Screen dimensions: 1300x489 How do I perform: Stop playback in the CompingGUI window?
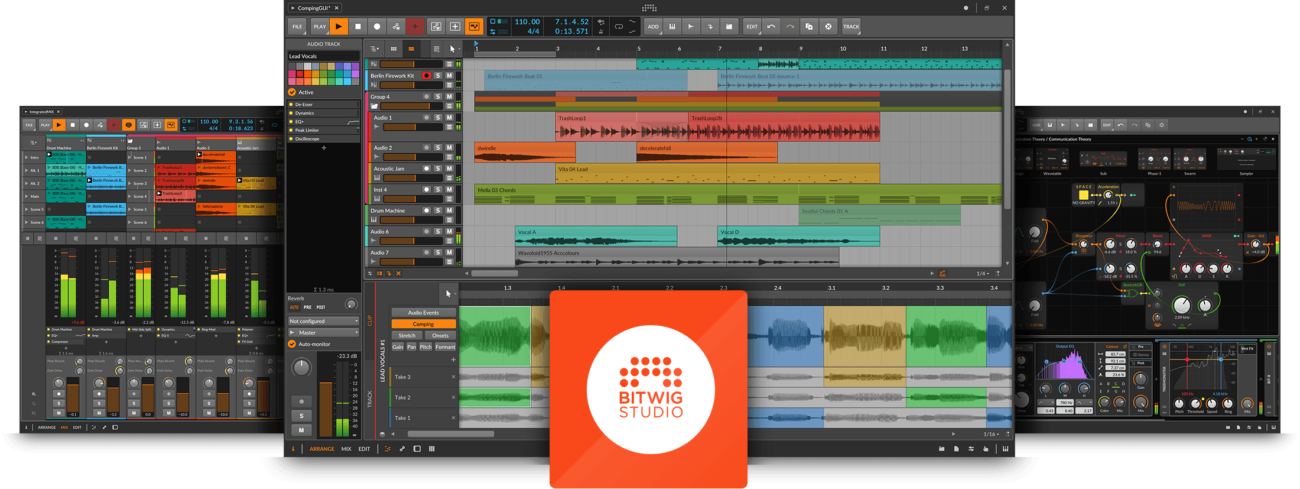point(358,27)
